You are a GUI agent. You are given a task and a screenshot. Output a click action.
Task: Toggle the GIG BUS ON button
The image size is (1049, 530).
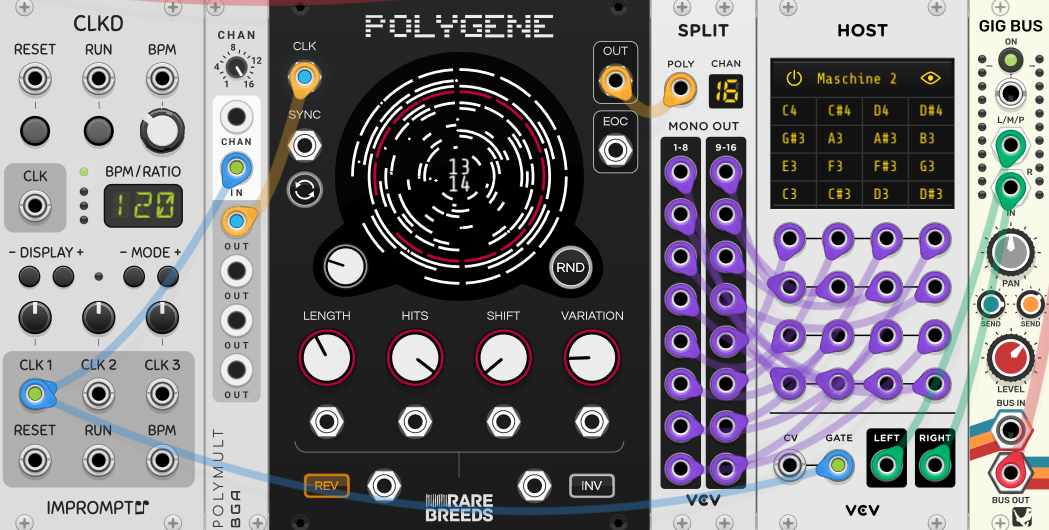pos(1011,61)
